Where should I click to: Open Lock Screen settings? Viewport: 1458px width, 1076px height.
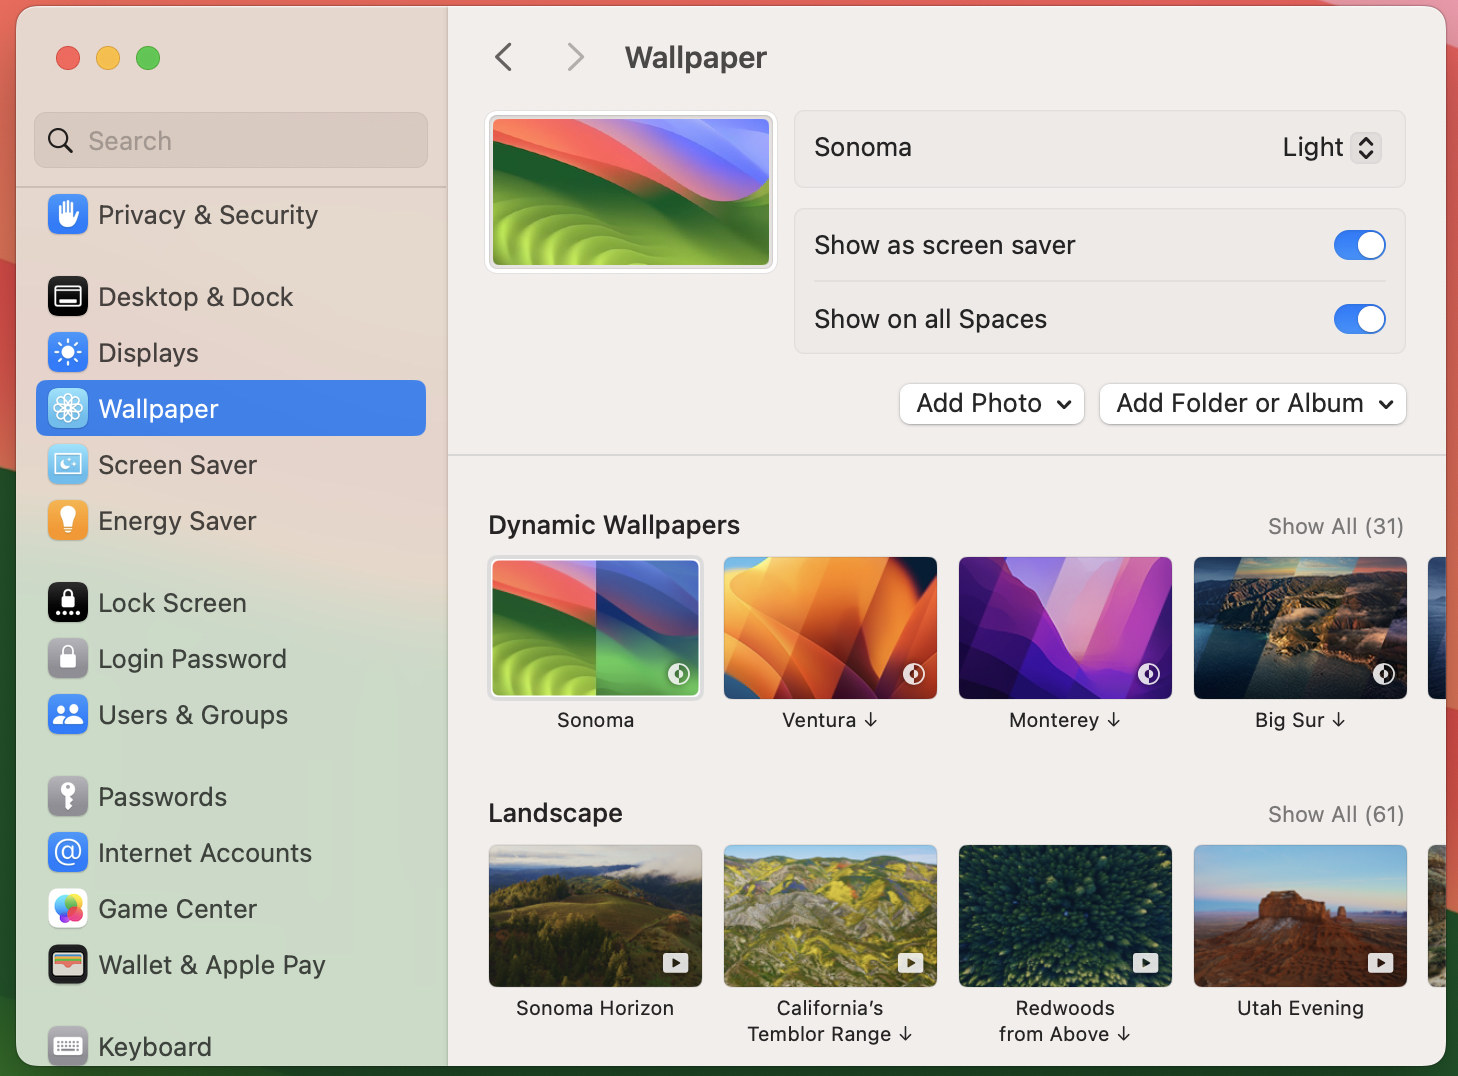pyautogui.click(x=231, y=602)
